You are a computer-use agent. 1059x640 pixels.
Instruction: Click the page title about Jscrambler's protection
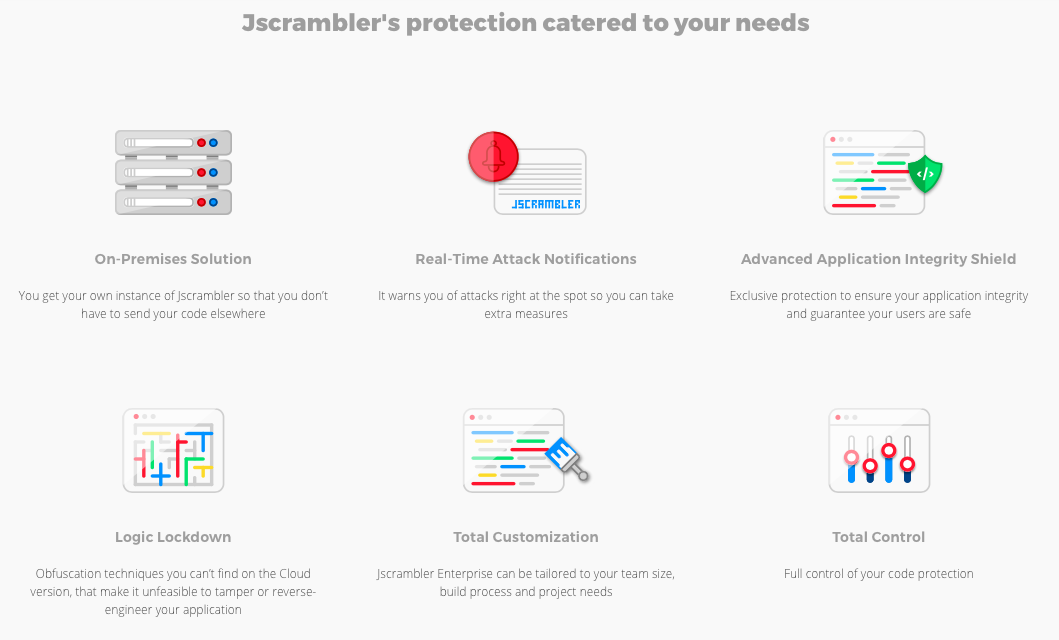point(525,23)
